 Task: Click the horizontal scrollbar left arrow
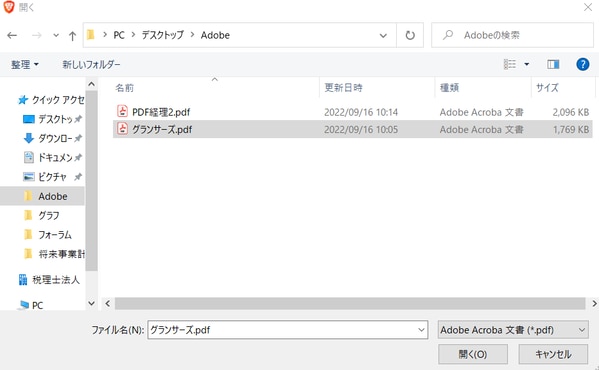(108, 304)
